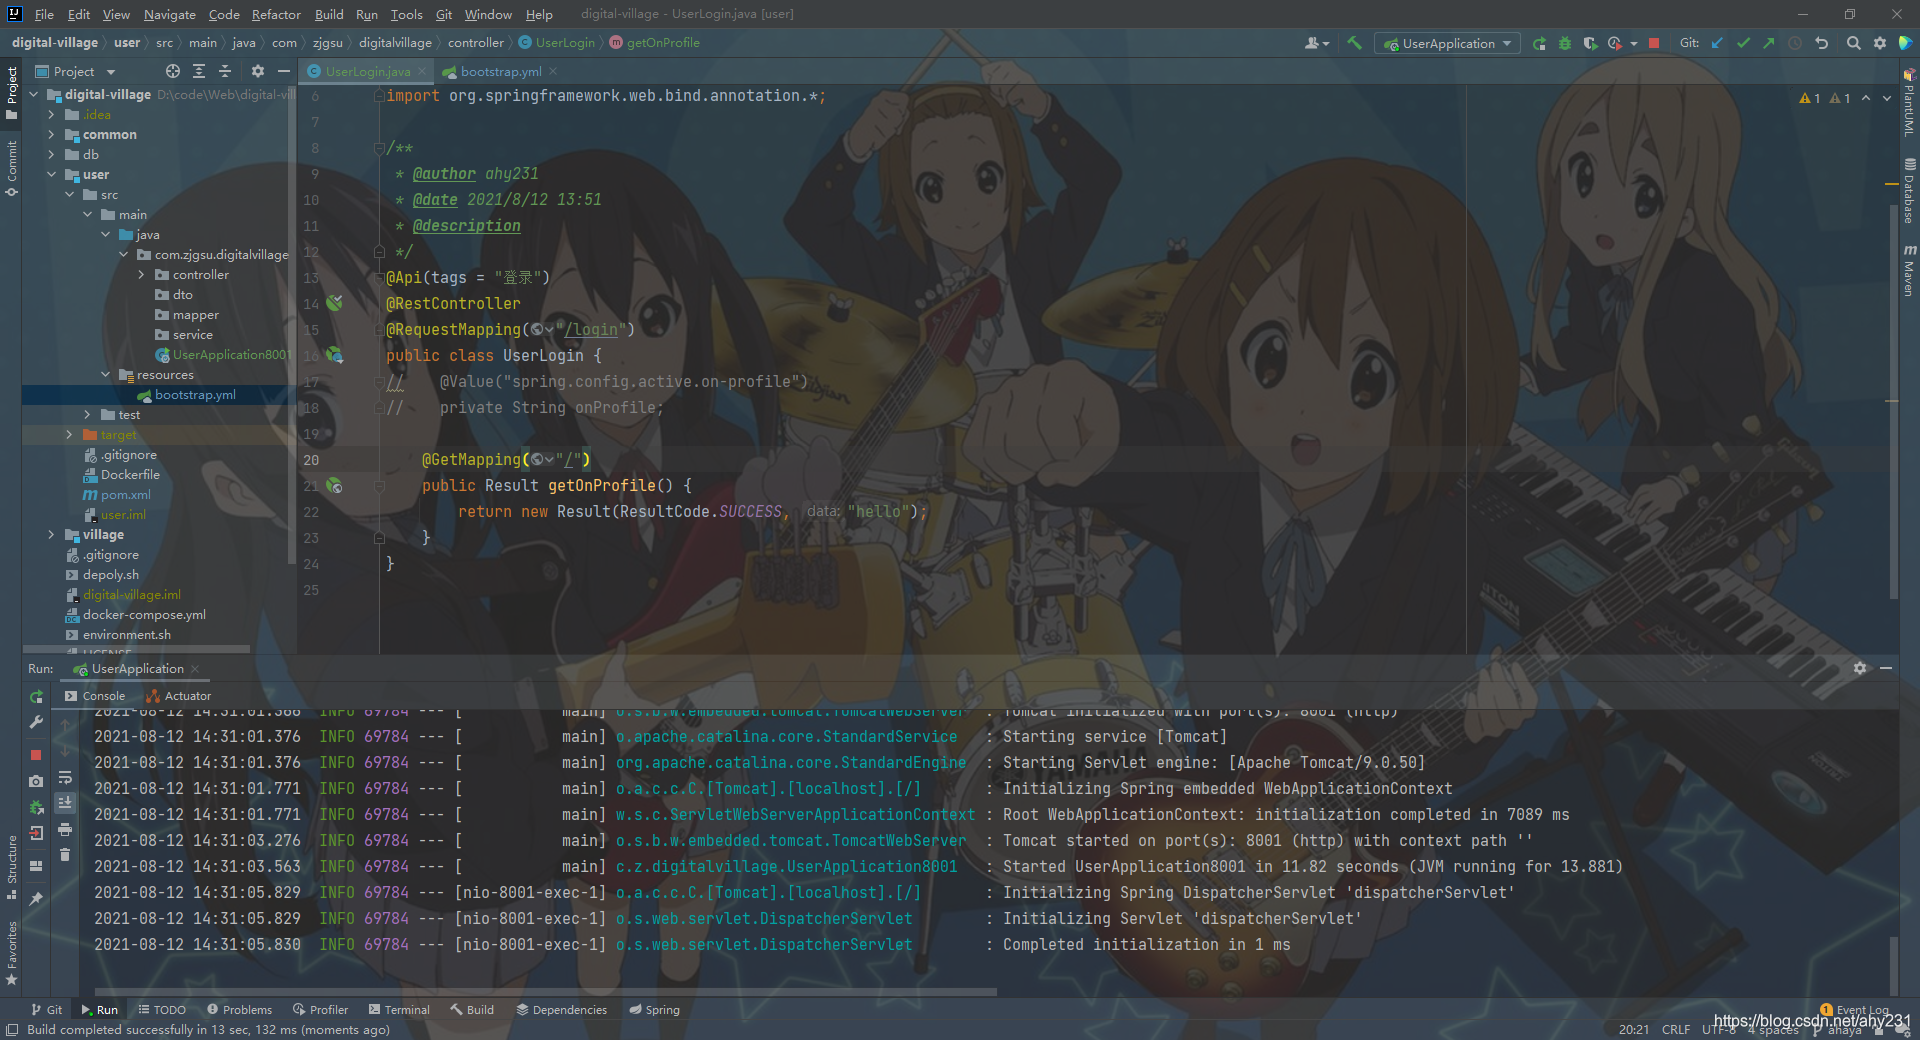Rerun the app from the Run panel sidebar
The image size is (1920, 1040).
tap(36, 696)
